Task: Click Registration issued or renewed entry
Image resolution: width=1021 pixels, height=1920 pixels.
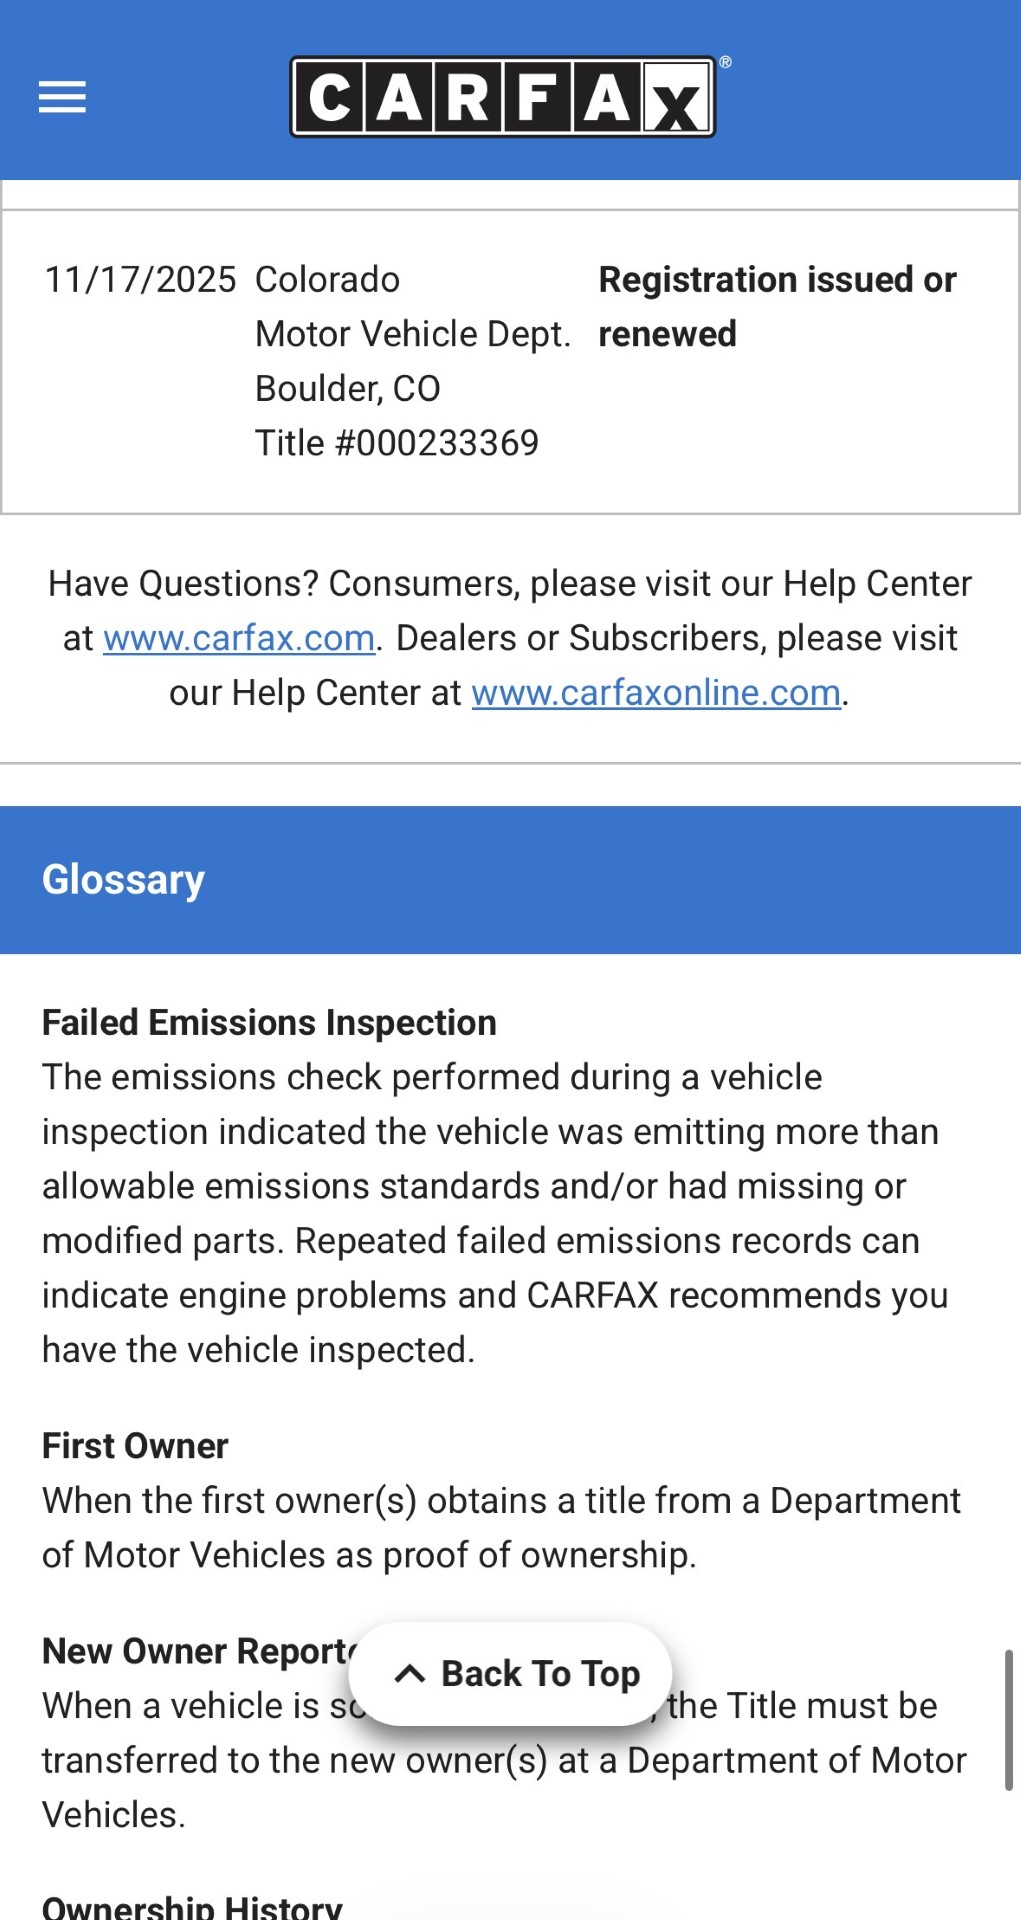Action: pyautogui.click(x=777, y=306)
